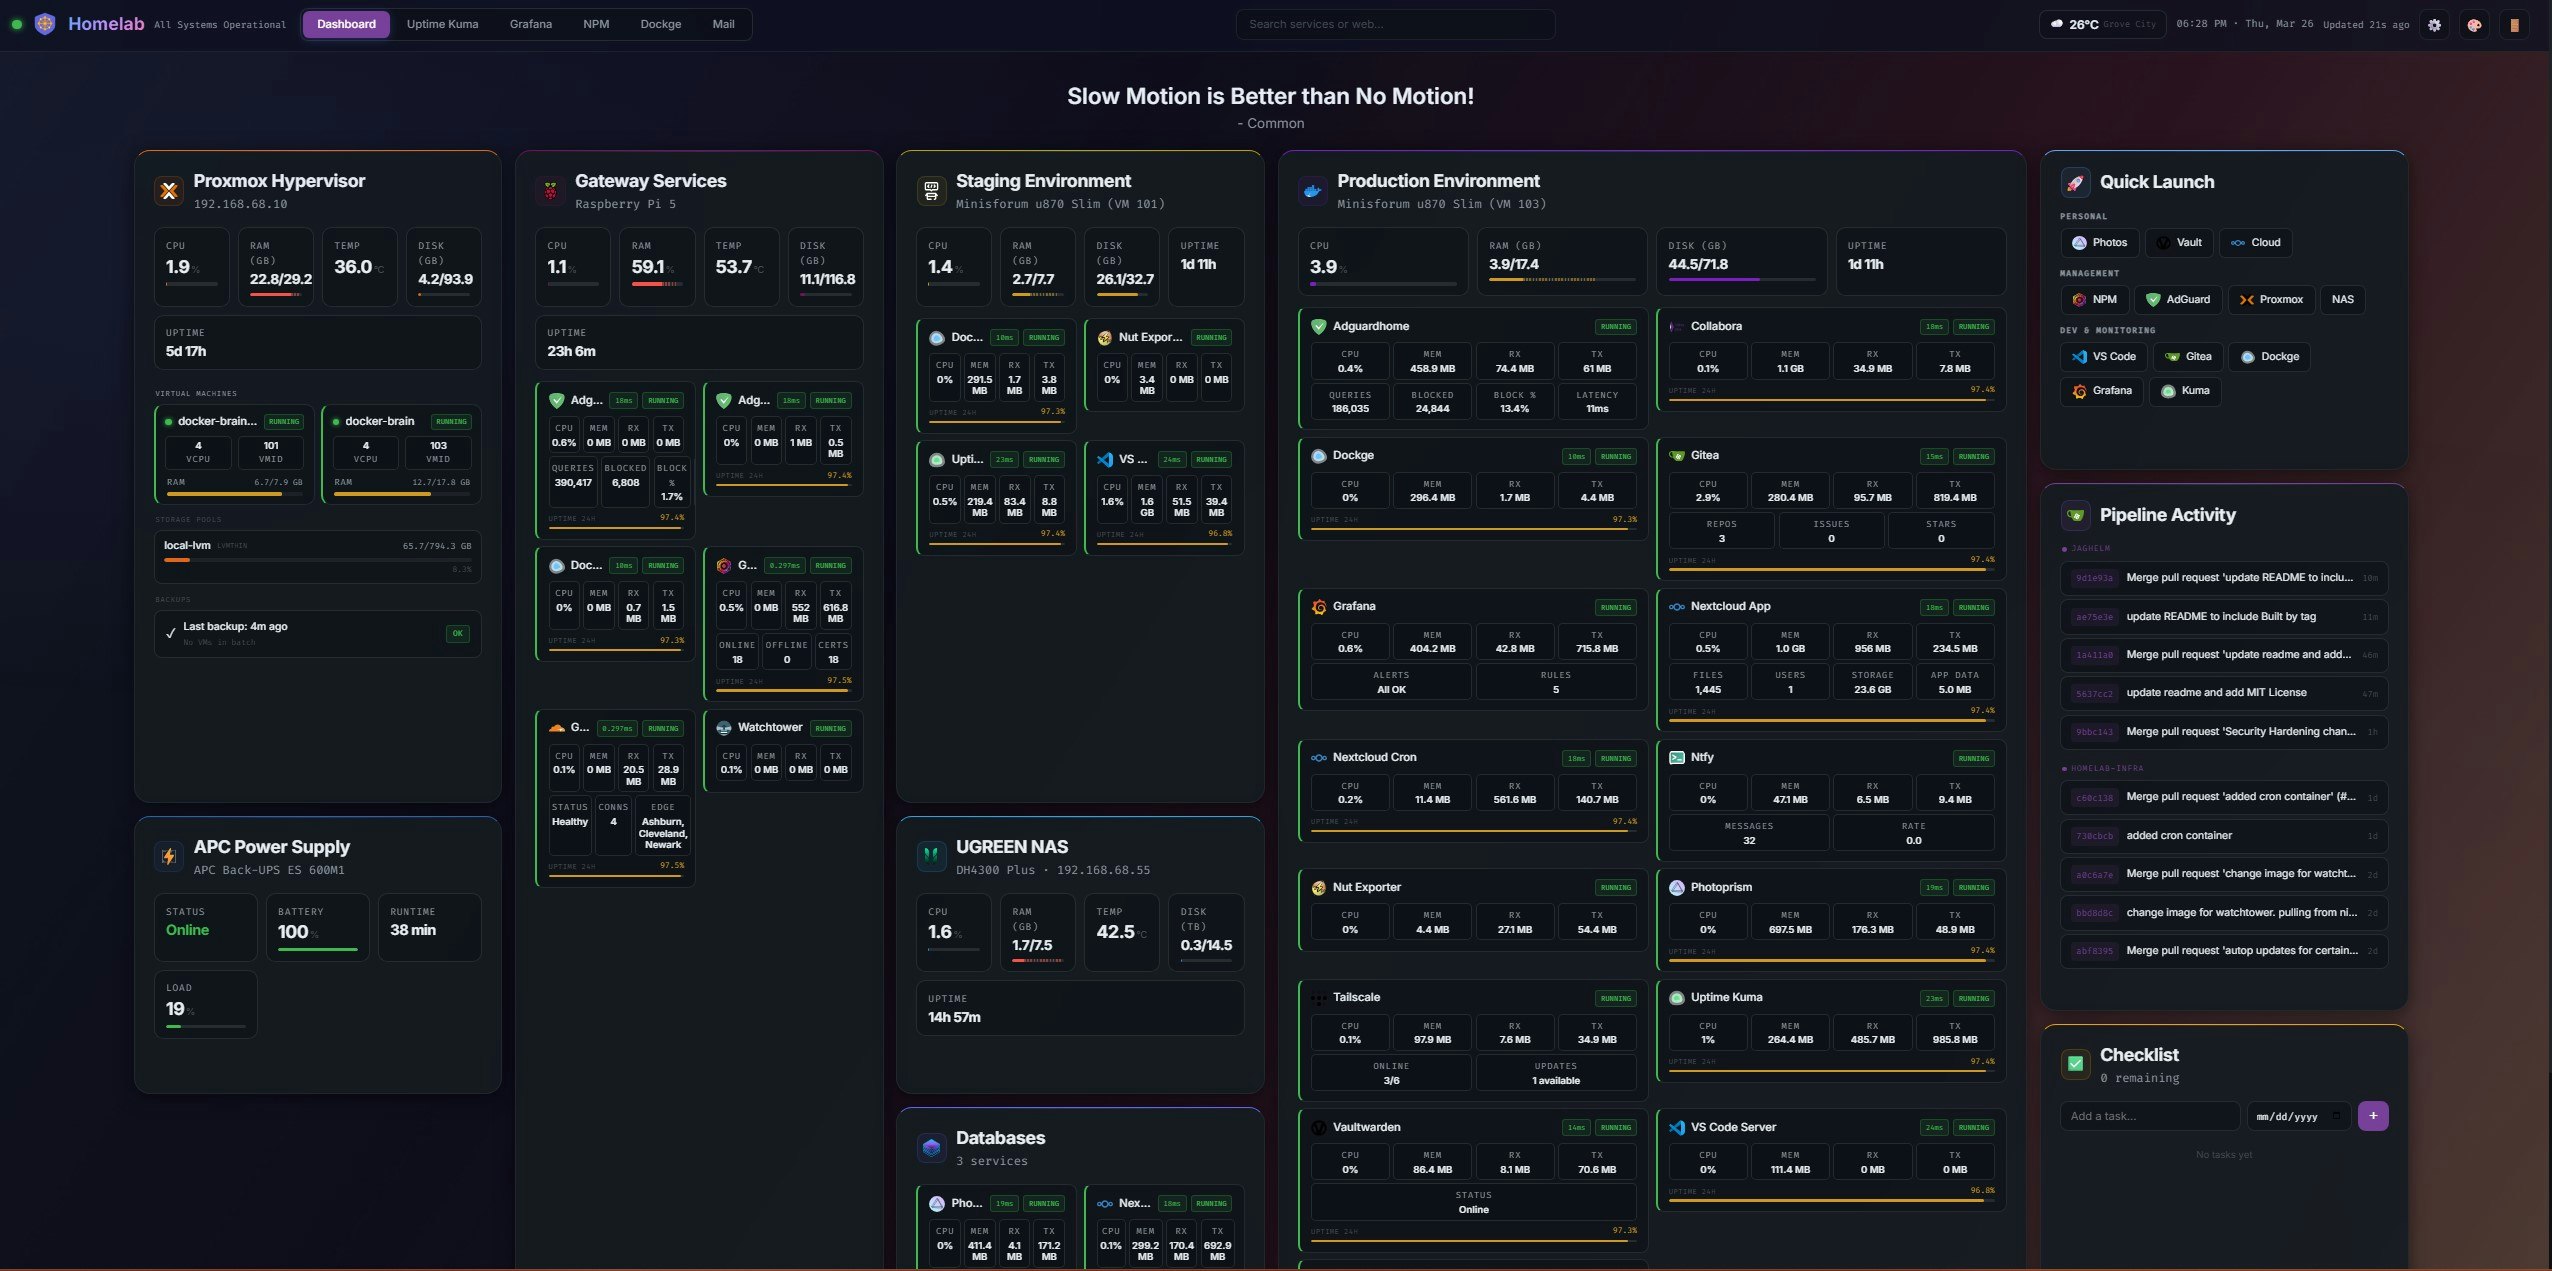Open commit 'added cron container'
This screenshot has height=1271, width=2552.
(2224, 835)
